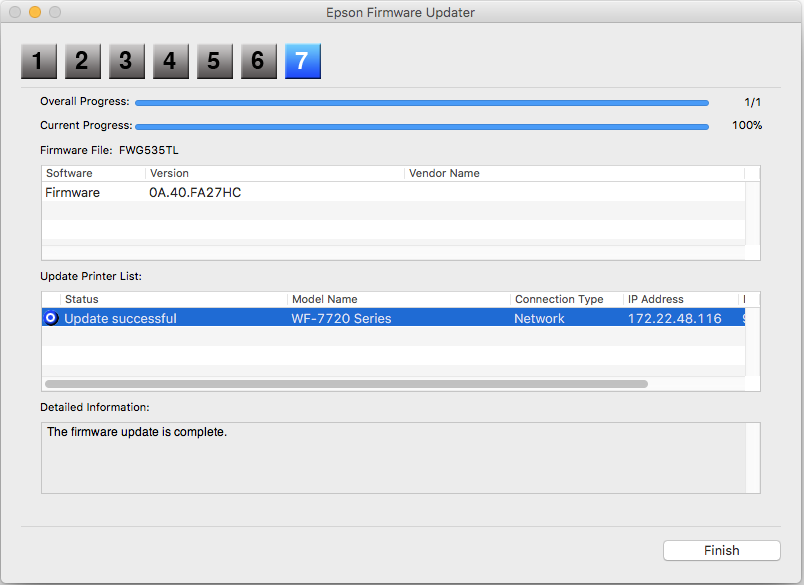Click the Overall Progress bar
The image size is (804, 585).
[x=422, y=103]
